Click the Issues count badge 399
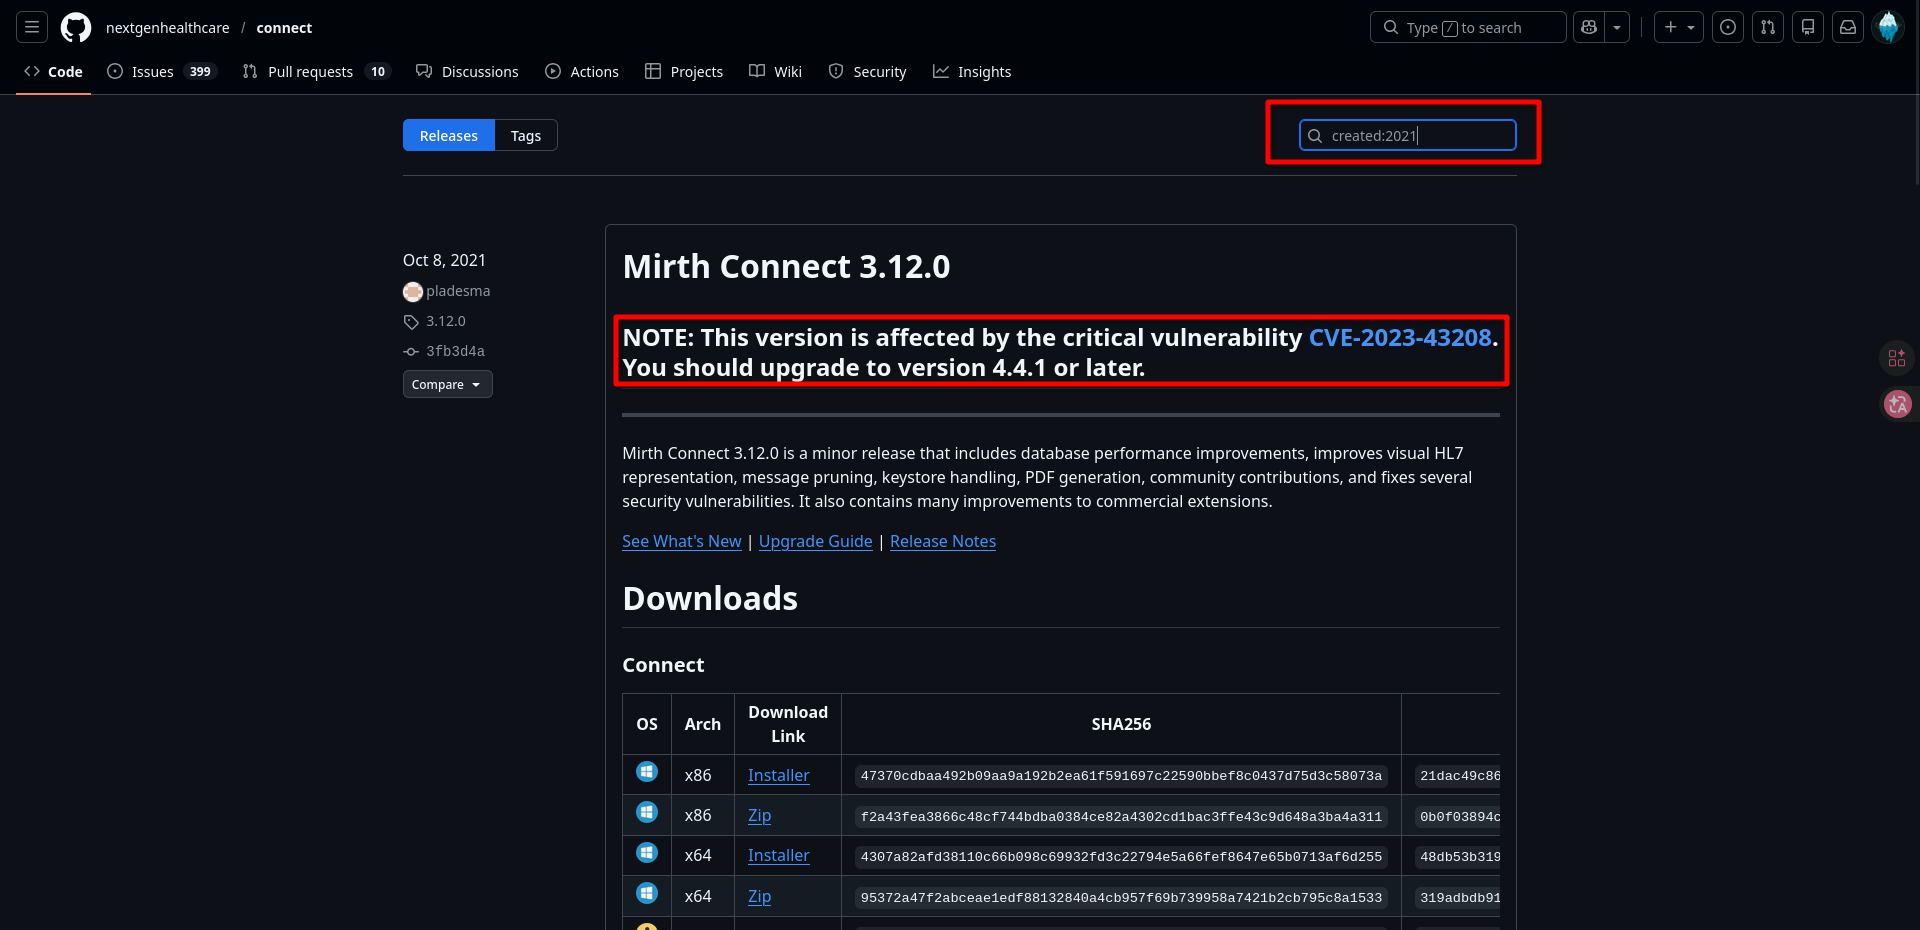 (200, 72)
